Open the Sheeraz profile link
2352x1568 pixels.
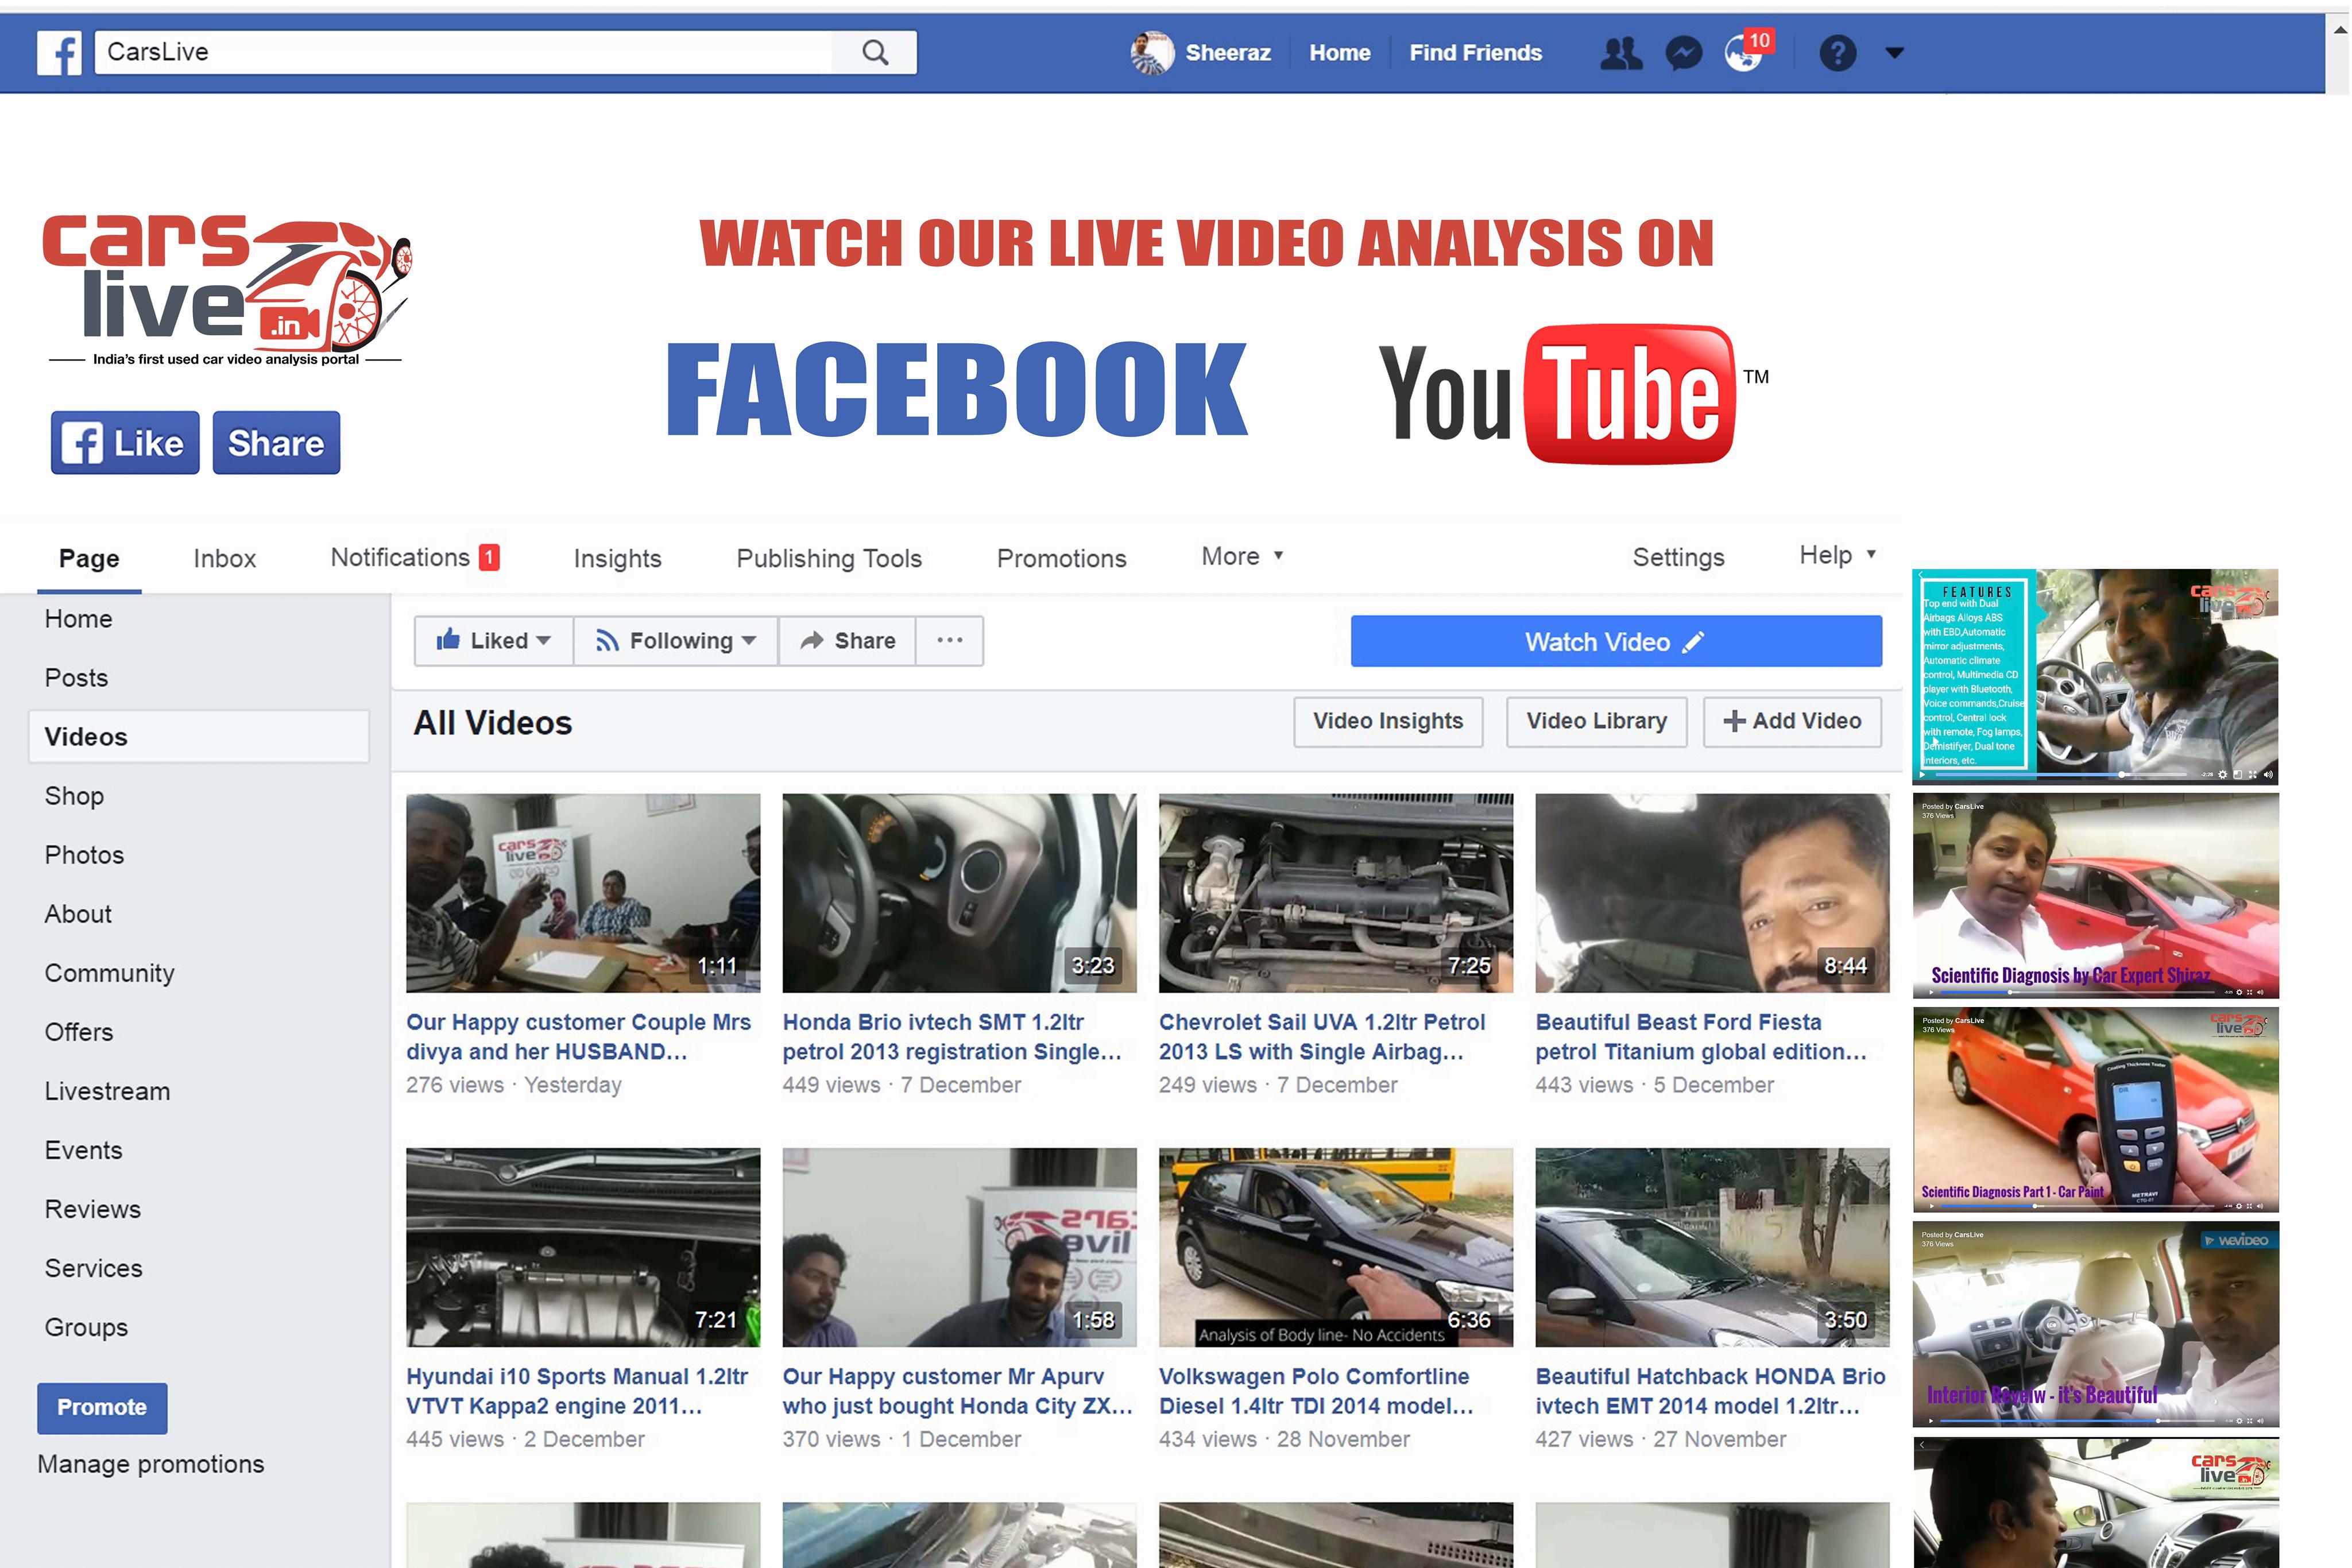point(1227,53)
